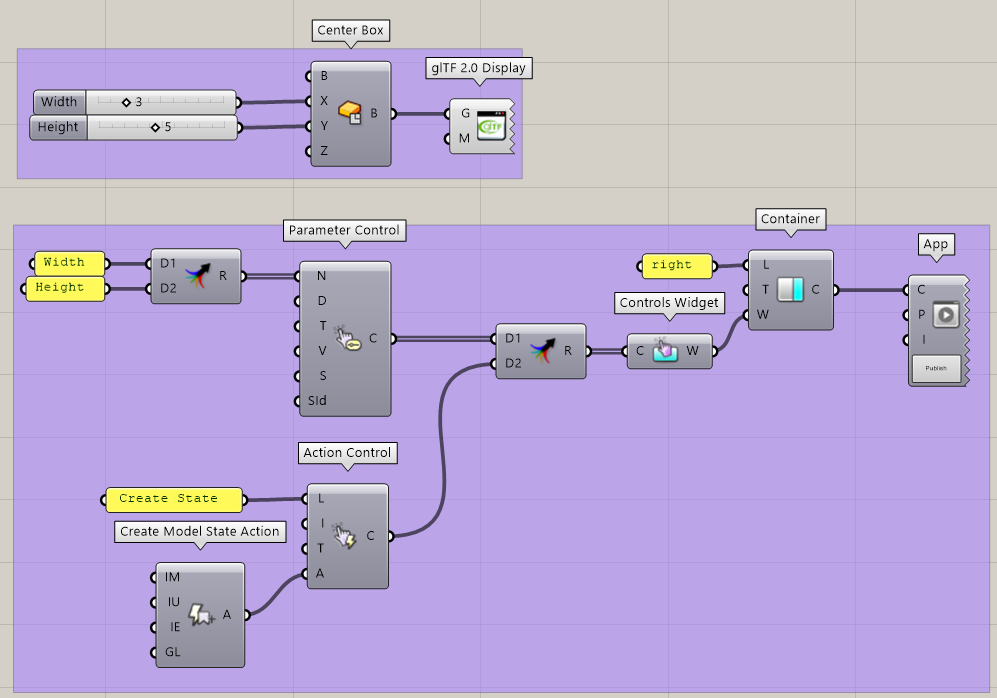This screenshot has width=997, height=698.
Task: Click the C input of App component
Action: pos(921,290)
